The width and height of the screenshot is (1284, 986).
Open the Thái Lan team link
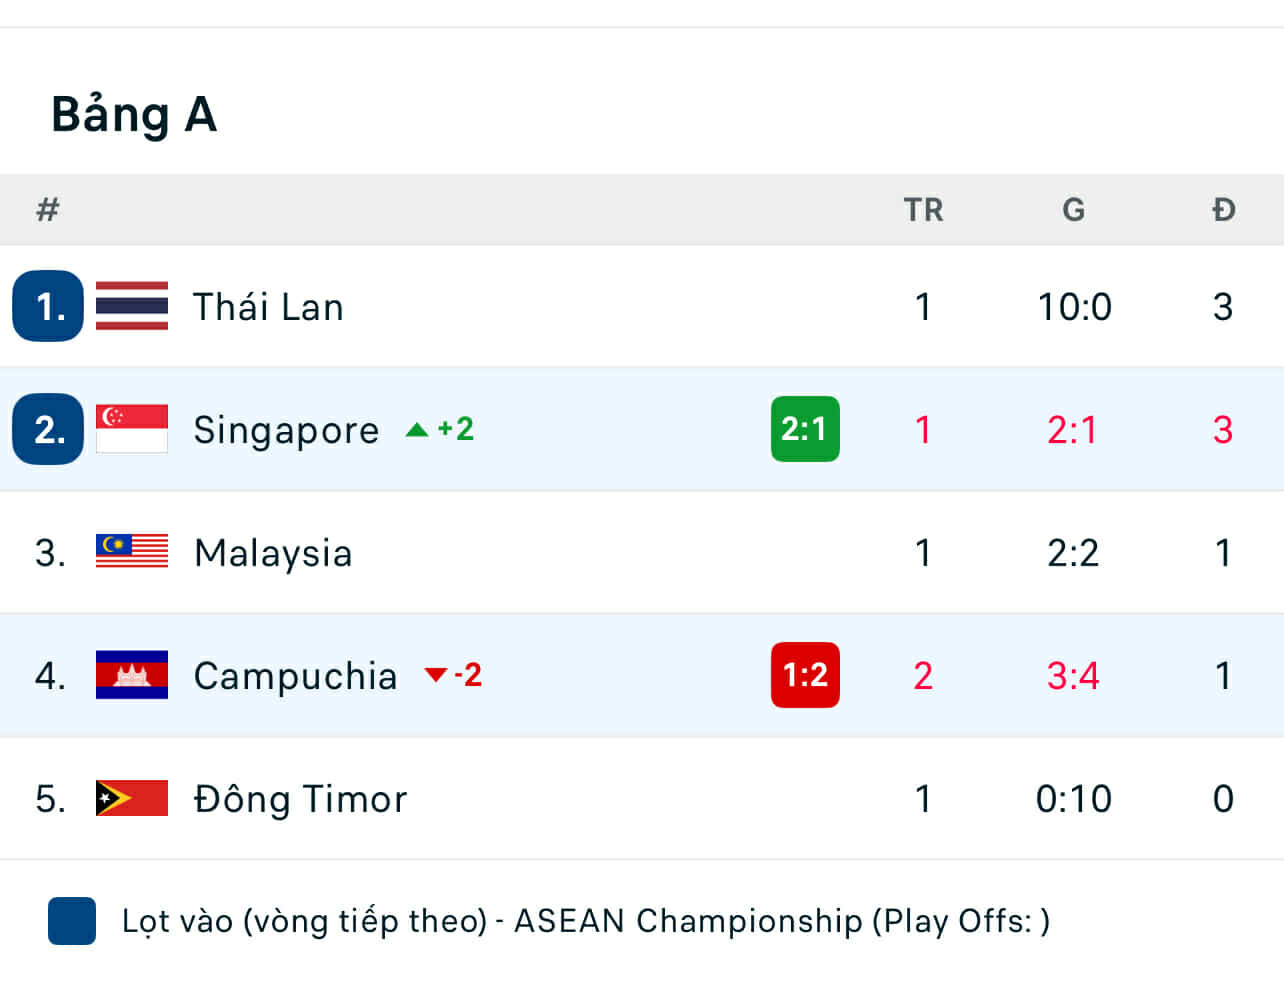point(268,307)
